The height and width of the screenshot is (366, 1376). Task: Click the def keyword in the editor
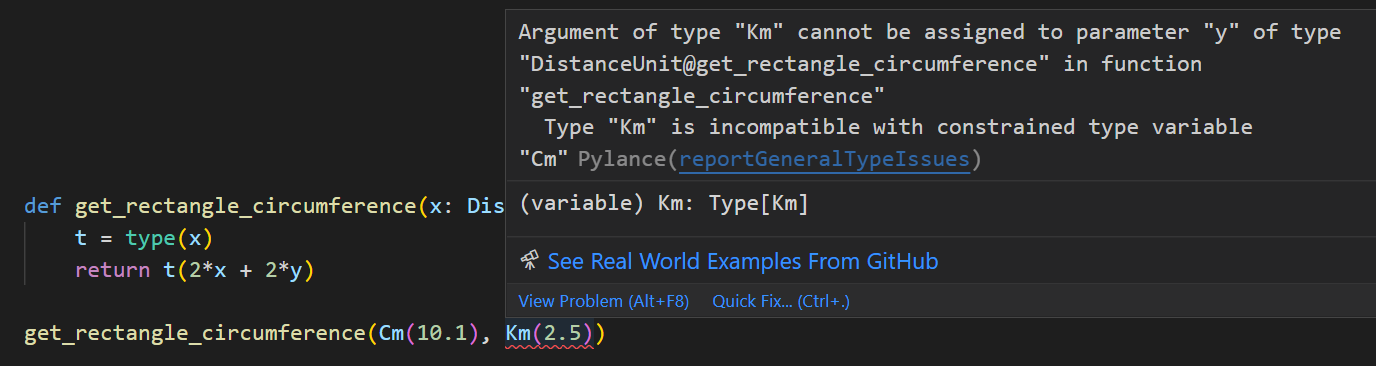(x=43, y=207)
